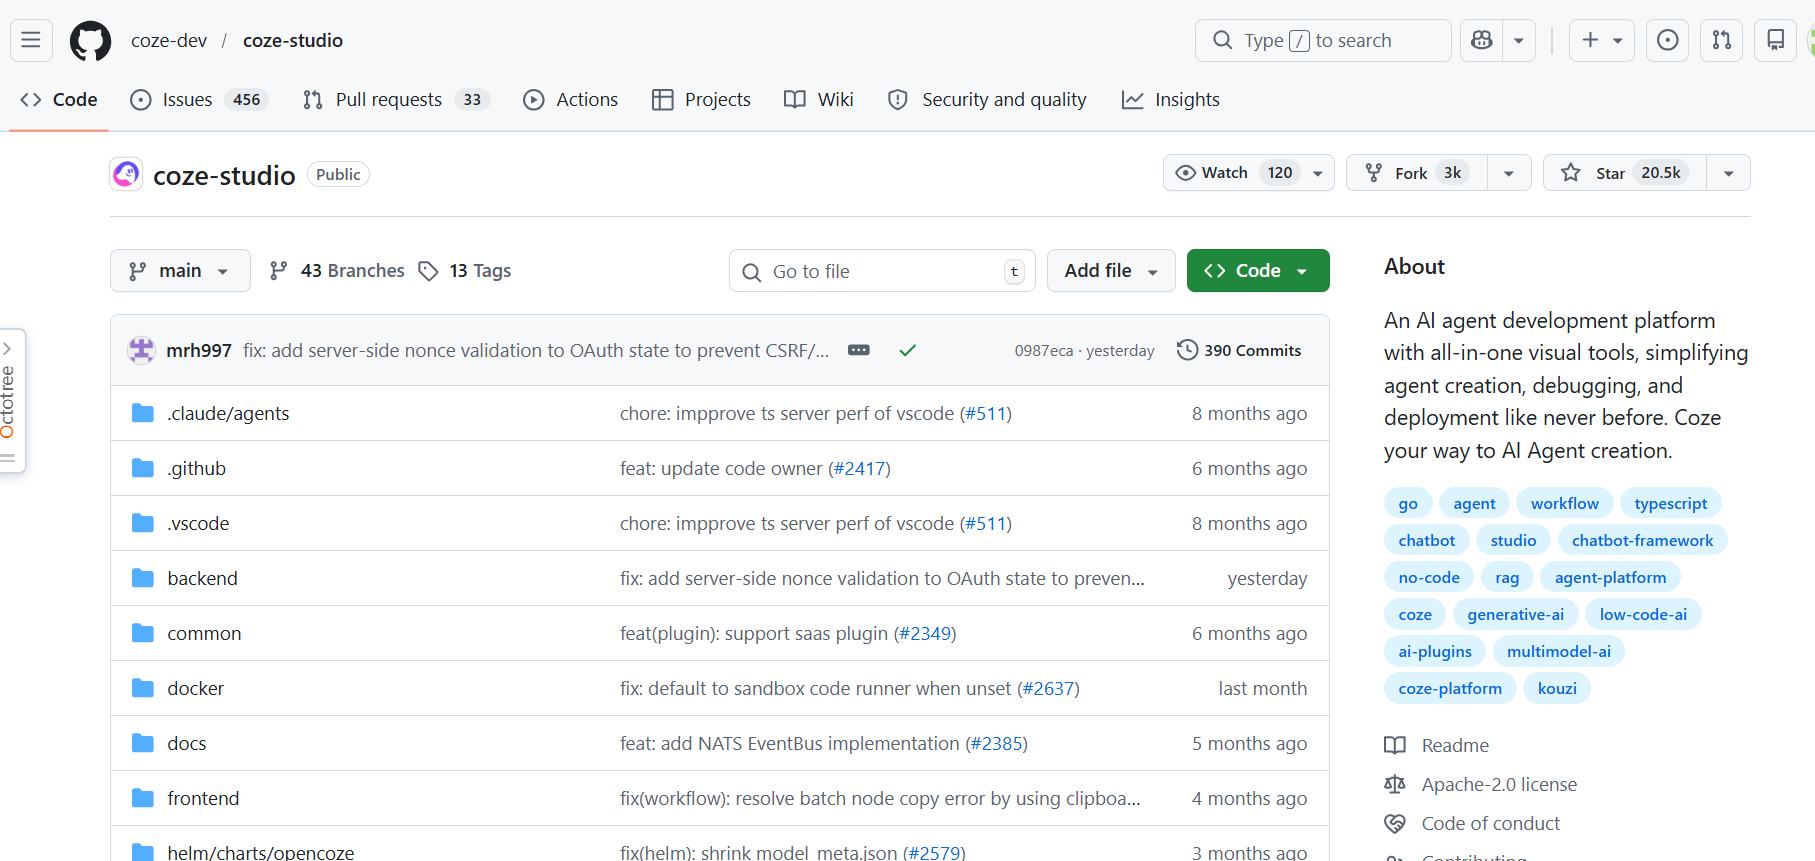The image size is (1815, 861).
Task: View 43 Branches link
Action: (x=337, y=271)
